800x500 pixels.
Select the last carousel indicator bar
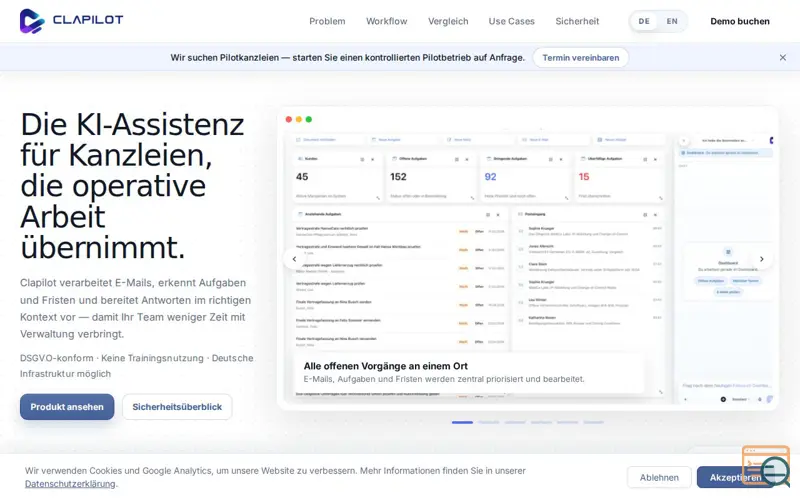(593, 422)
